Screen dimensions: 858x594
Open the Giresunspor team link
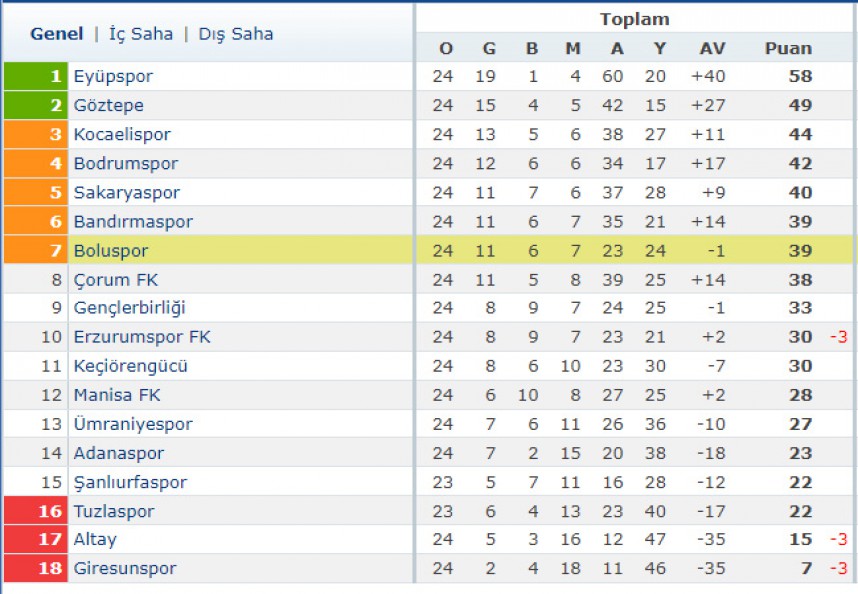click(x=125, y=568)
